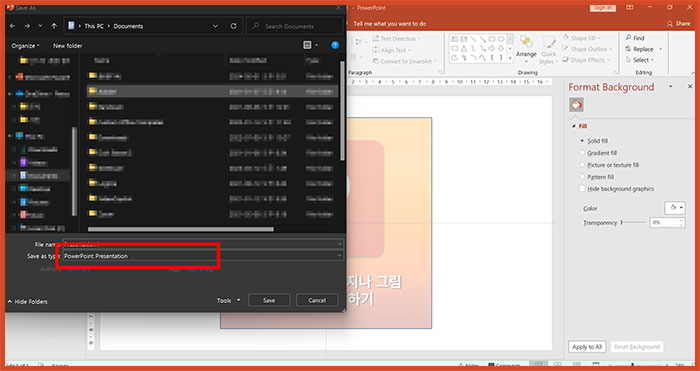700x371 pixels.
Task: Open Text Direction in PowerPoint ribbon
Action: [397, 39]
